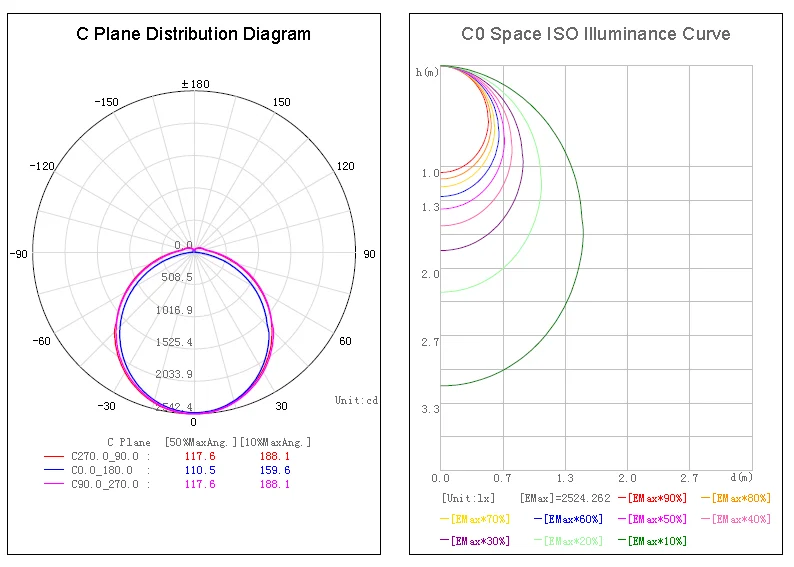Select the light green EMax*20% legend entry
The width and height of the screenshot is (794, 567).
(x=568, y=541)
